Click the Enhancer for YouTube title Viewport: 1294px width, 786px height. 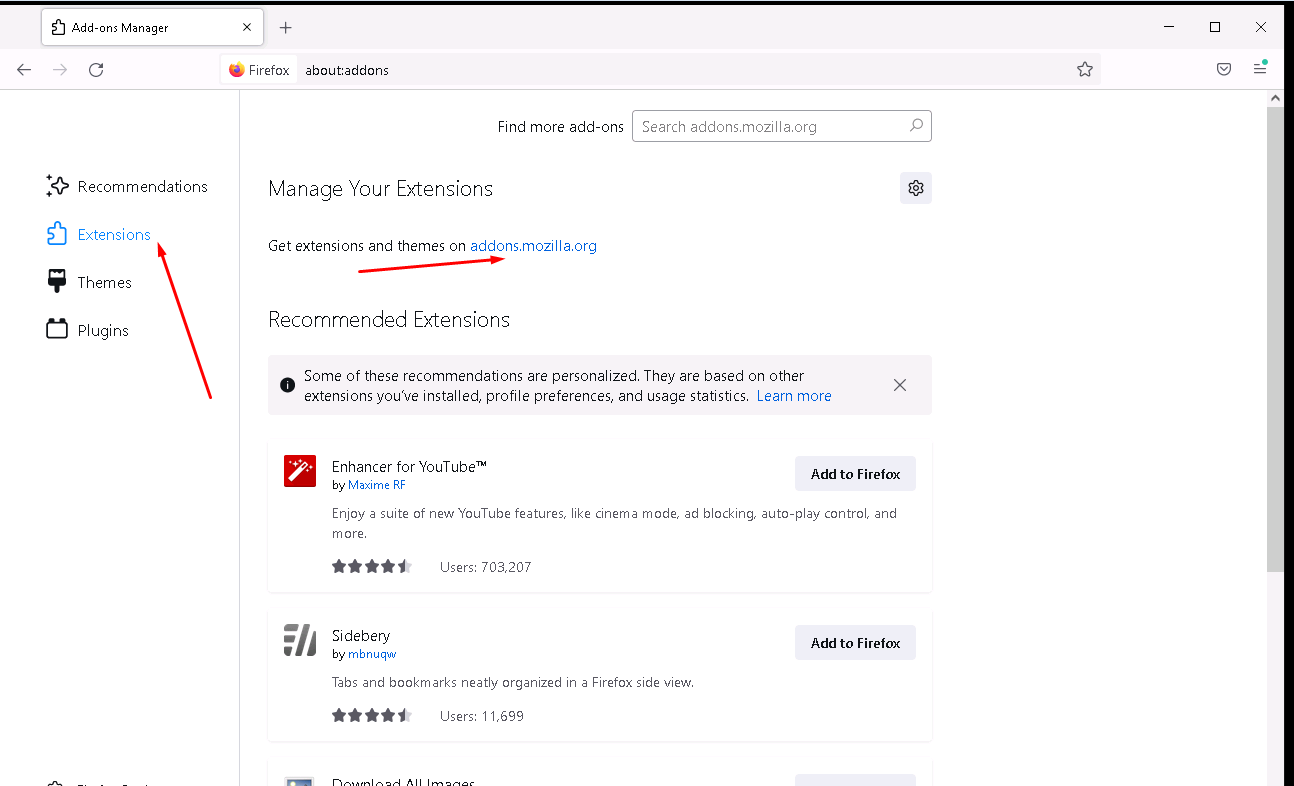tap(409, 466)
